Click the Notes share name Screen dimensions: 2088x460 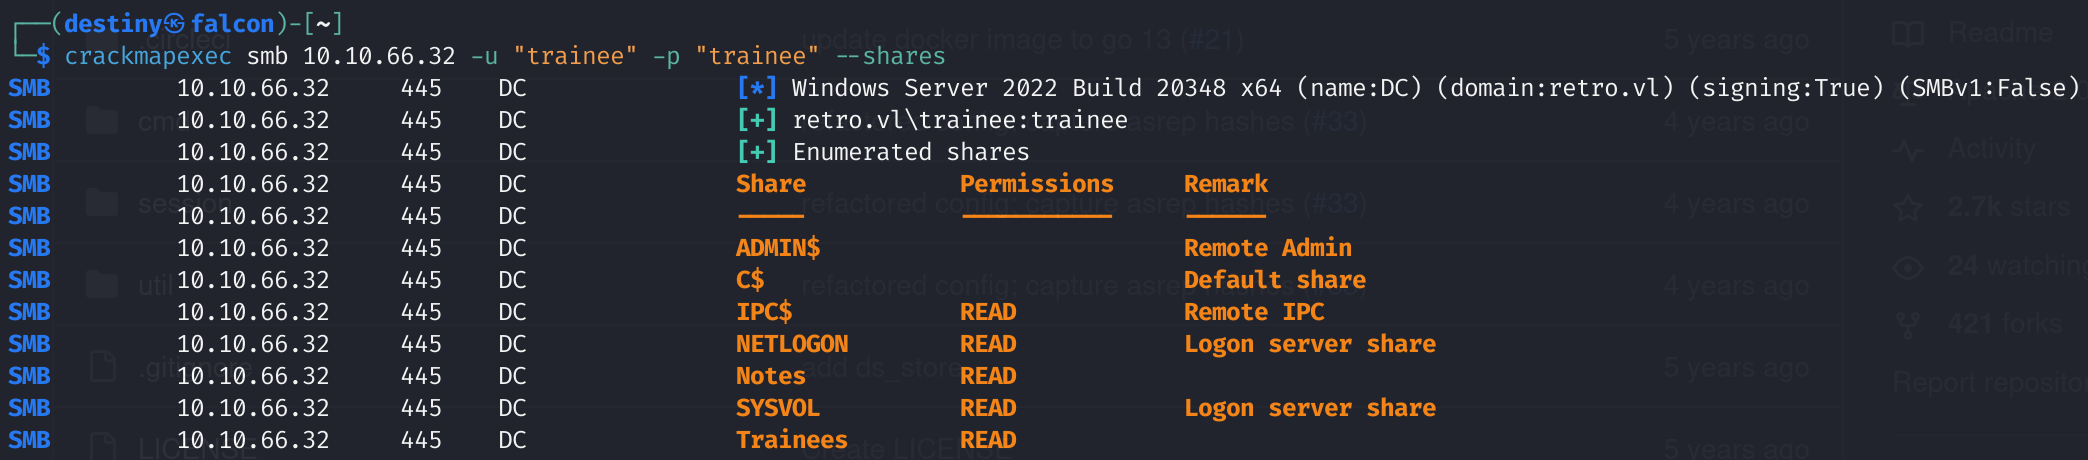[770, 376]
